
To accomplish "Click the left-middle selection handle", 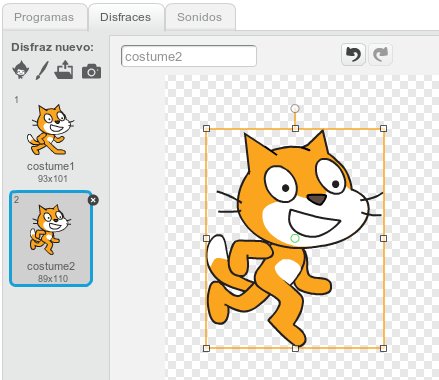I will [206, 238].
